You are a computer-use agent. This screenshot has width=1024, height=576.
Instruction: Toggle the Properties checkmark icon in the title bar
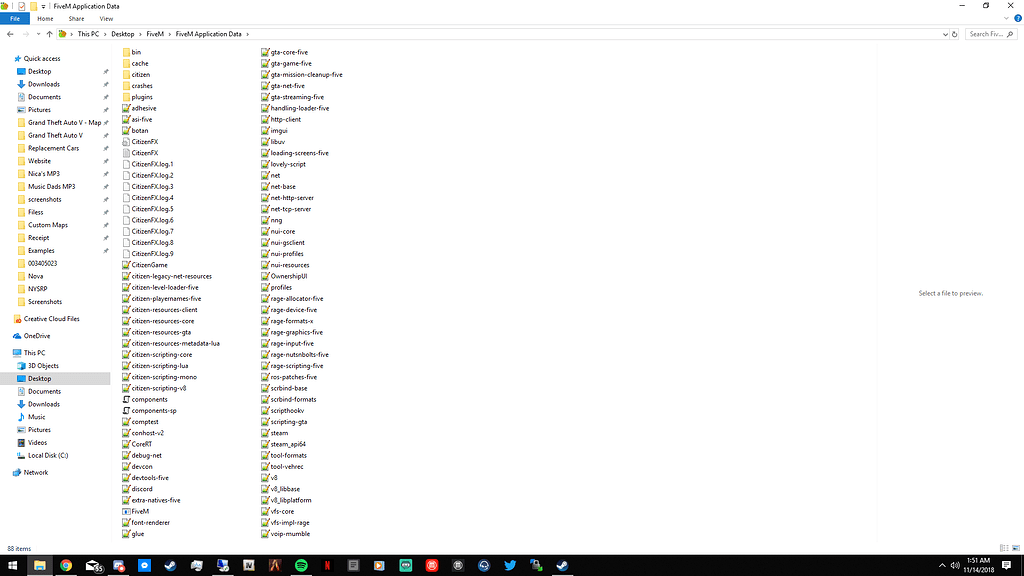coord(22,7)
